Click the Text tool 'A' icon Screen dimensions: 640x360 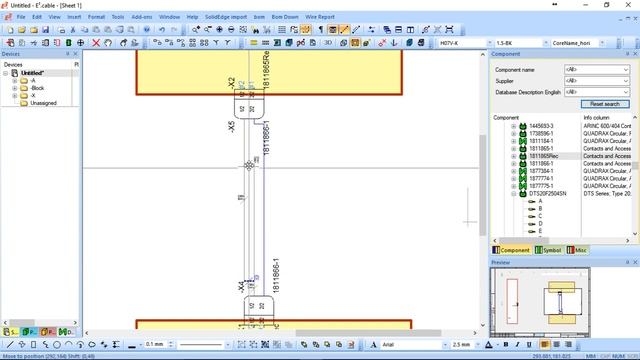(373, 345)
